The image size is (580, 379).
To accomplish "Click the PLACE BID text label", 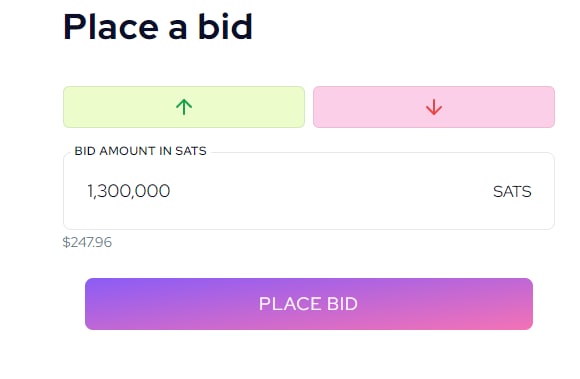I will 308,304.
